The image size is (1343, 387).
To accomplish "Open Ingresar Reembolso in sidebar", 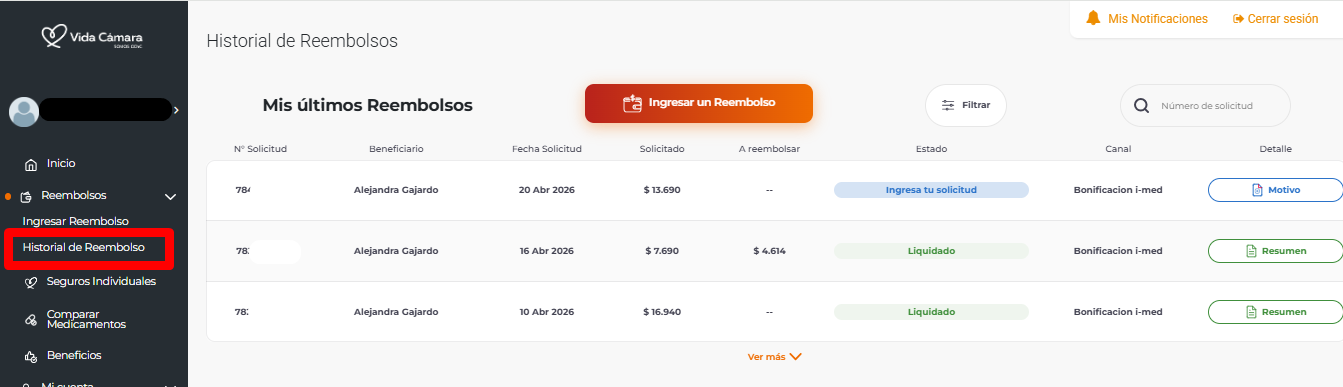I will coord(76,221).
